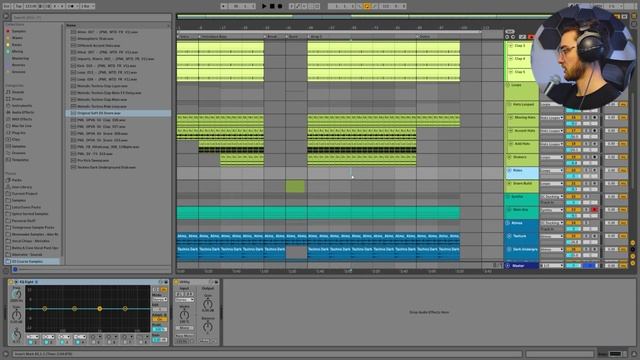Viewport: 640px width, 360px height.
Task: Stop playback with the Stop button
Action: coord(272,6)
